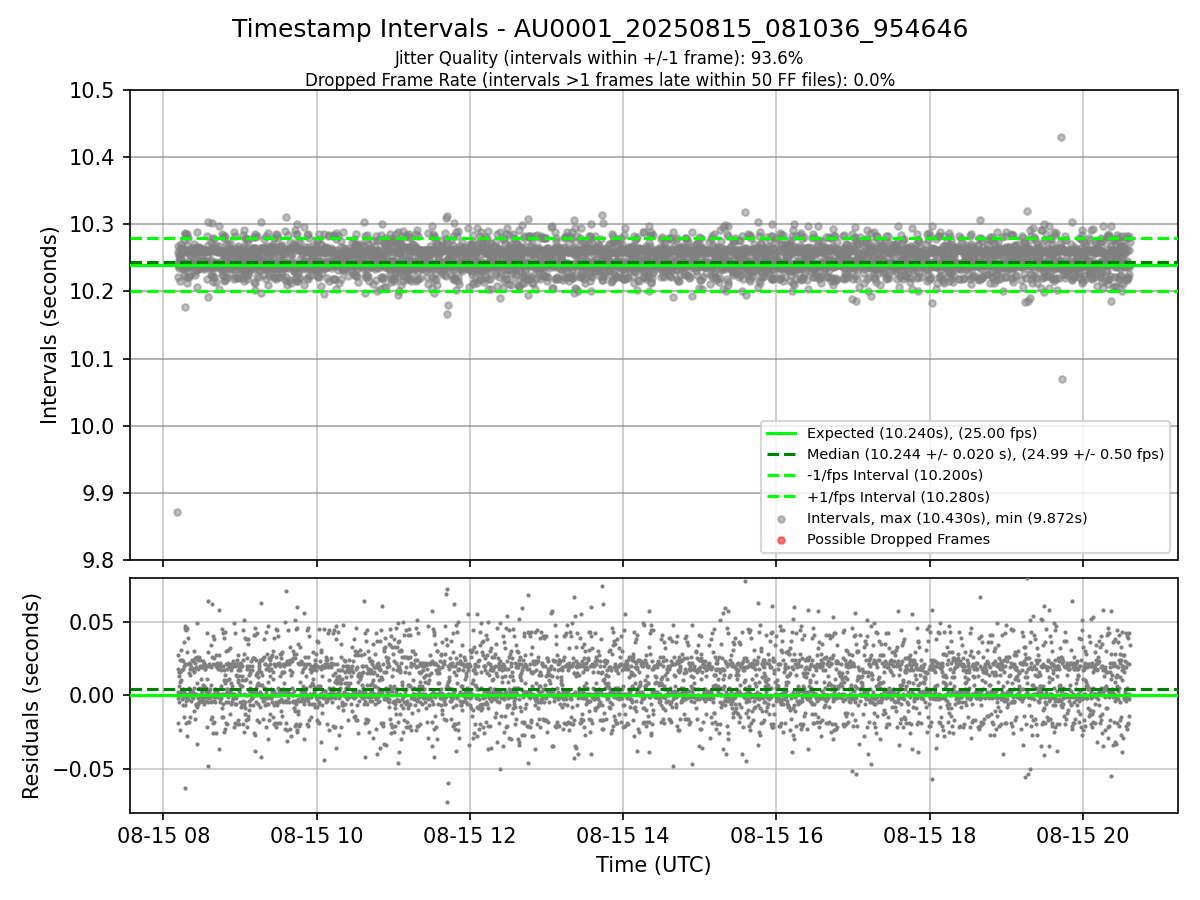Click the "Jitter Quality" 93.6% subtitle line
1200x900 pixels.
click(599, 58)
